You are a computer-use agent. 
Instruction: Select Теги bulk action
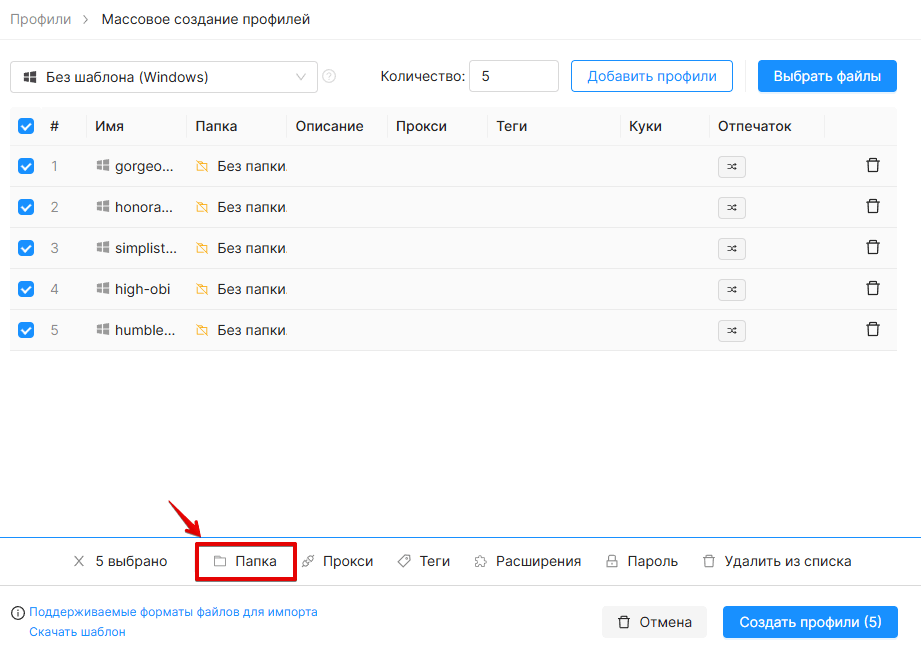(x=423, y=562)
